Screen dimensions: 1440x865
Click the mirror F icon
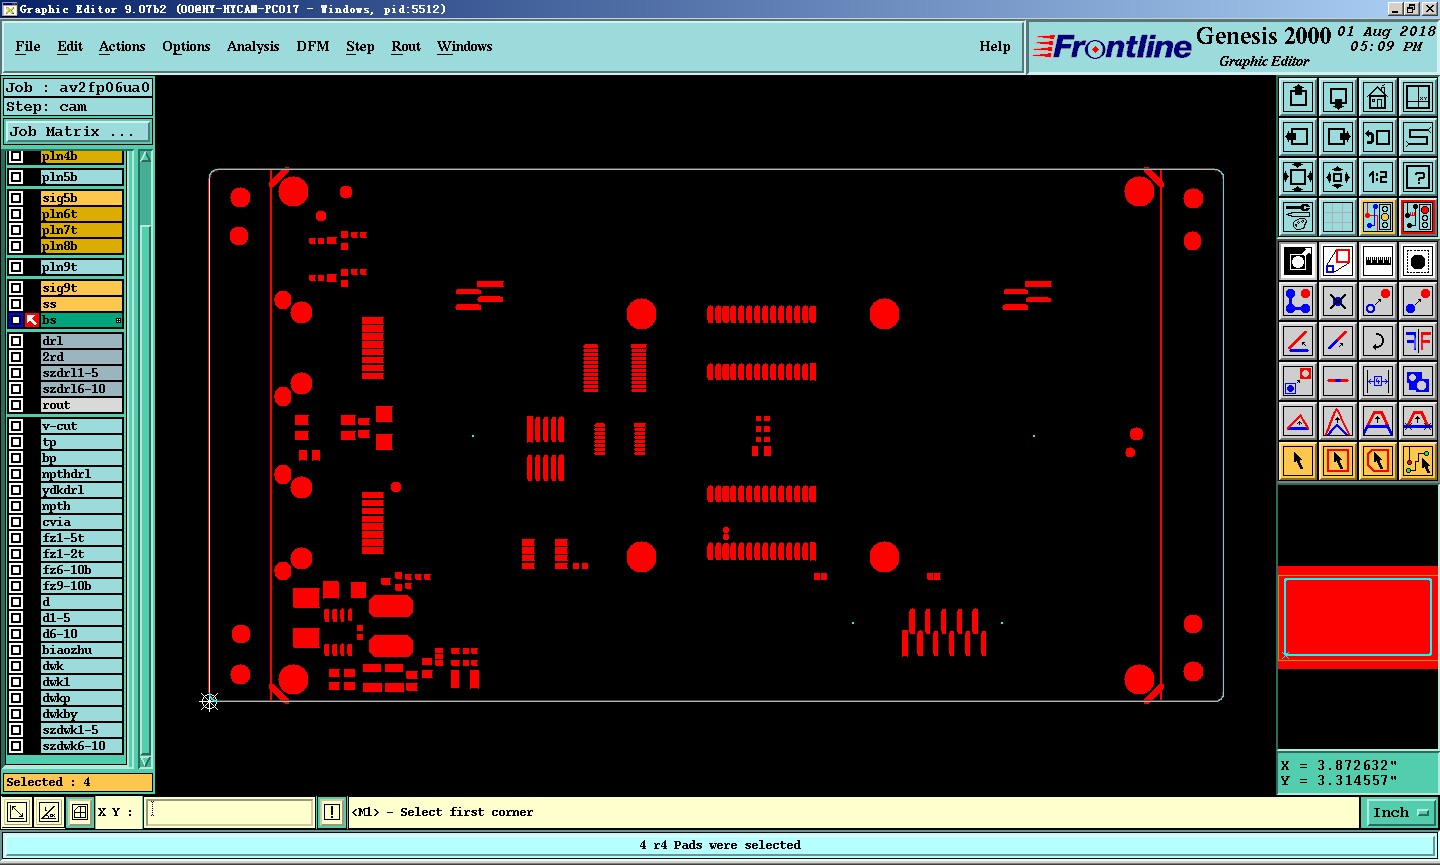click(1418, 341)
